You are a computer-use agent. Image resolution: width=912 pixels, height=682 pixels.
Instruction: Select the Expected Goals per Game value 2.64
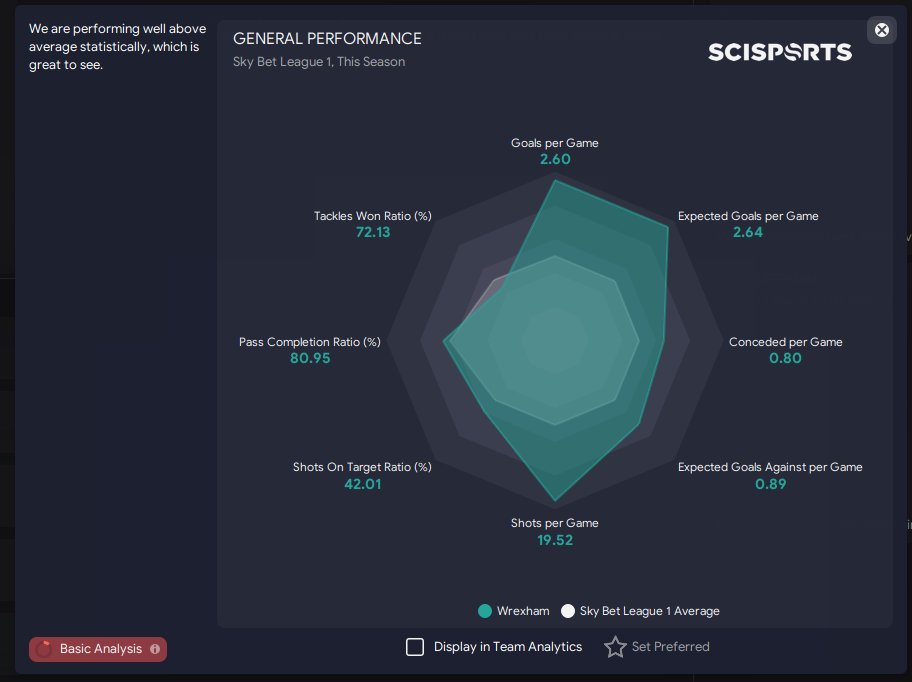747,232
